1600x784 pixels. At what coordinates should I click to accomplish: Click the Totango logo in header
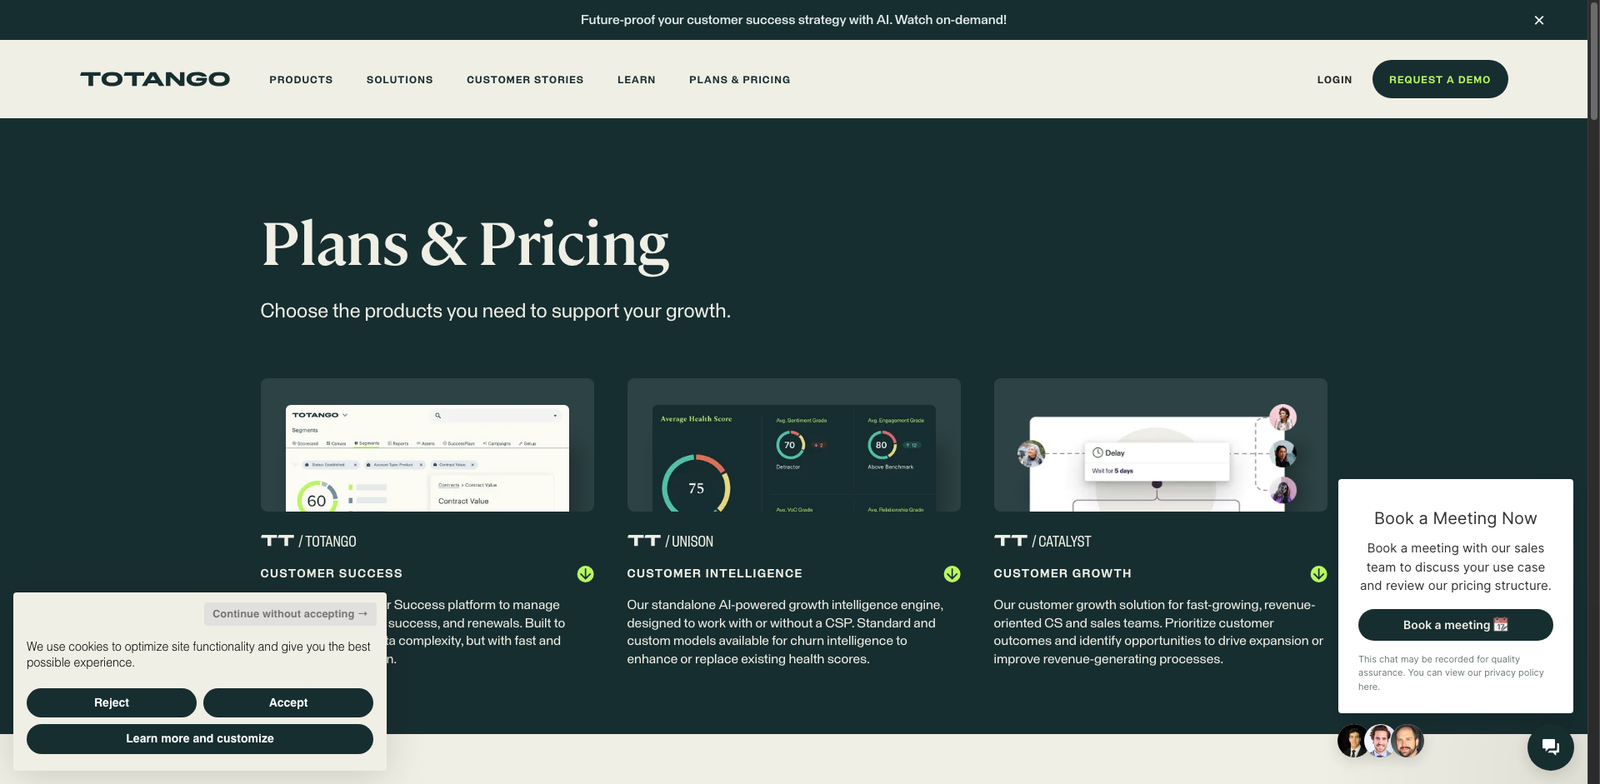[x=155, y=79]
